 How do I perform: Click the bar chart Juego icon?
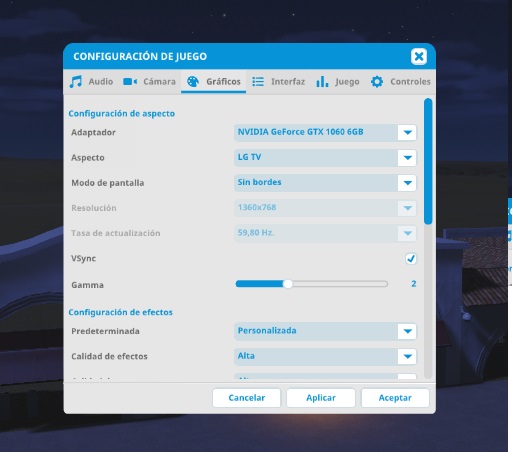tap(322, 81)
